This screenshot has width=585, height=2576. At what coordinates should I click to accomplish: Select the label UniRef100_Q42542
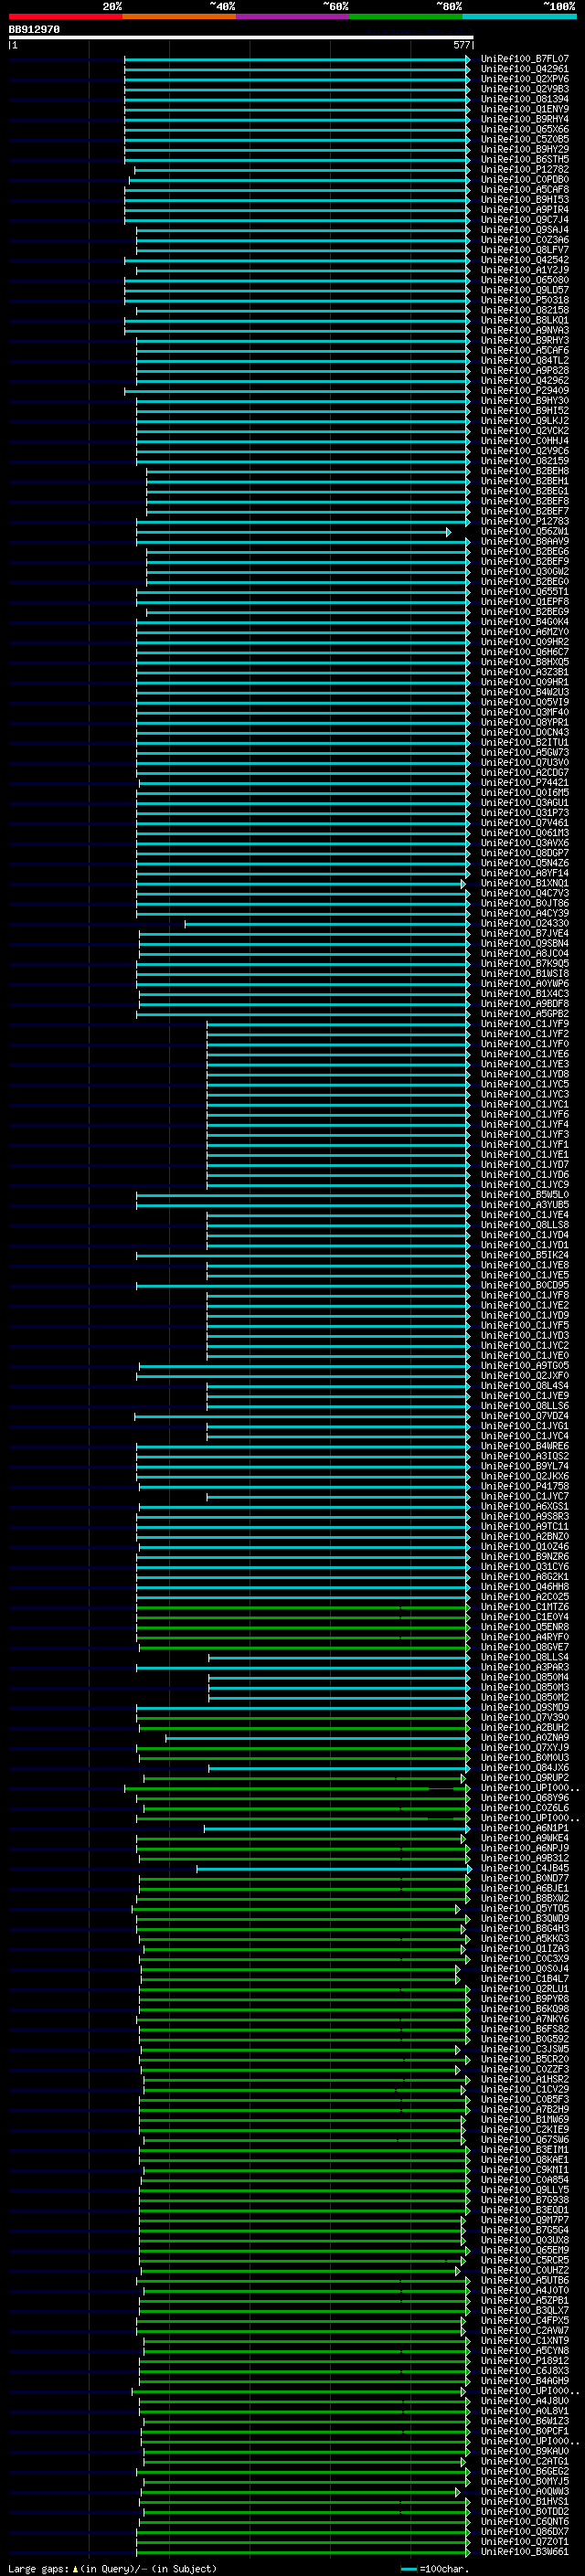(x=525, y=260)
